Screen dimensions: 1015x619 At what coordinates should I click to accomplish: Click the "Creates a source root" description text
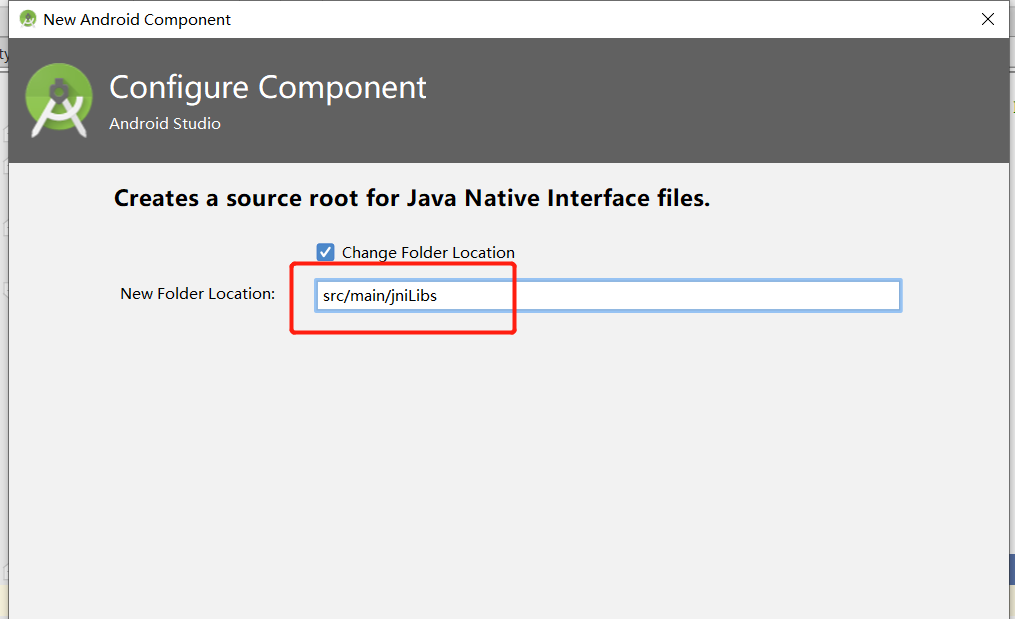[412, 198]
